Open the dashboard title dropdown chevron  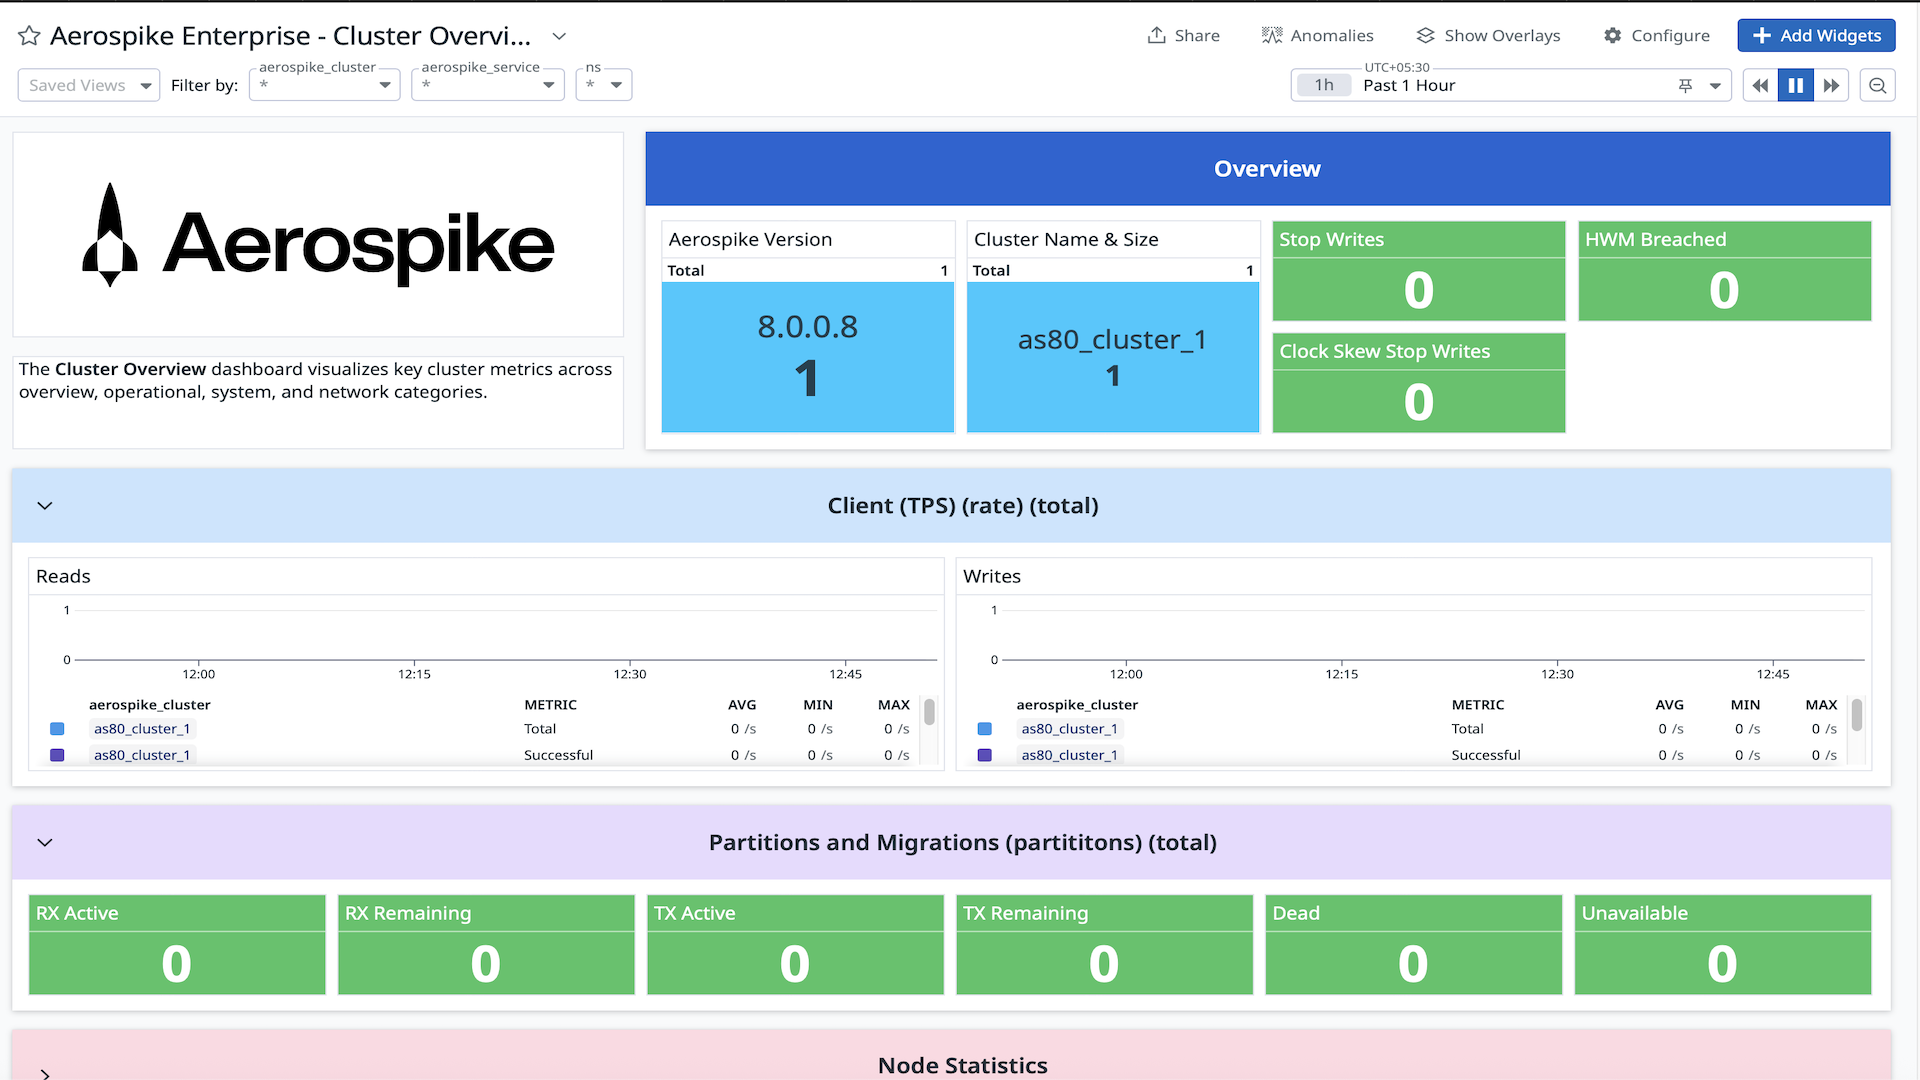560,36
